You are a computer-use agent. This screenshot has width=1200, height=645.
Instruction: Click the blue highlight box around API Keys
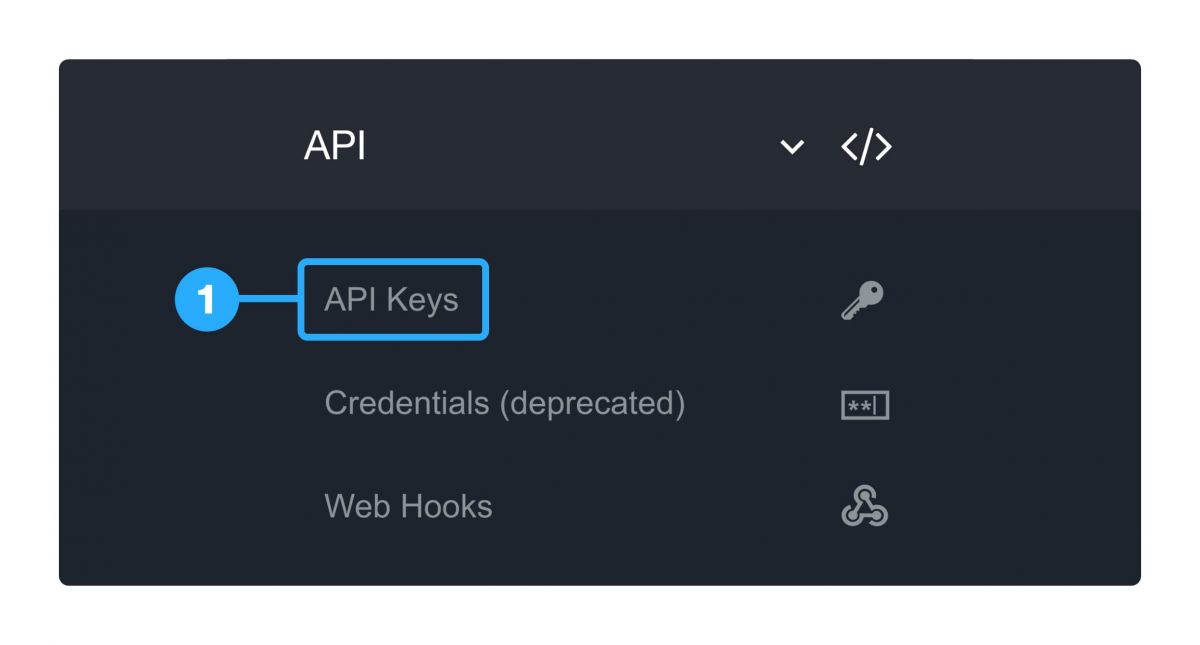(x=393, y=299)
